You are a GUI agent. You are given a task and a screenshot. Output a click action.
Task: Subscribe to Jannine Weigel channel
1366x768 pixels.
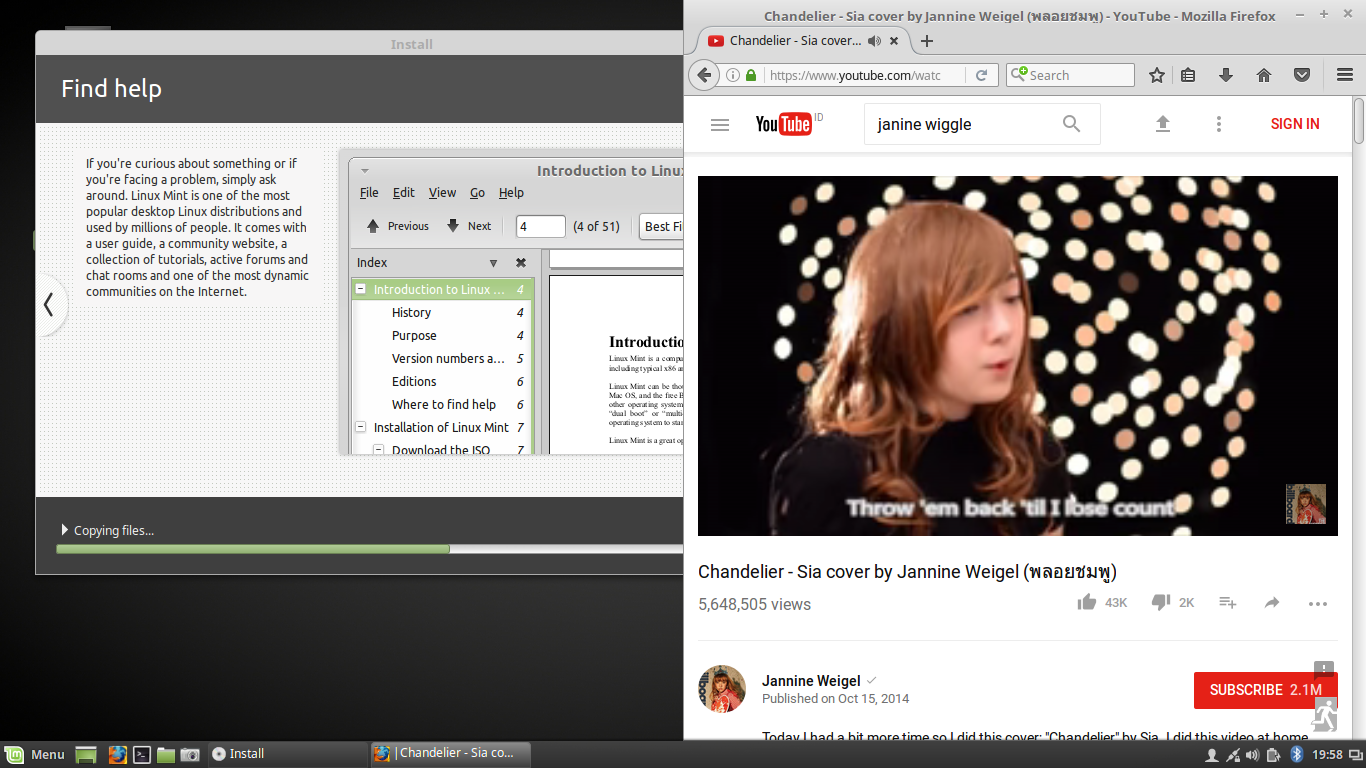tap(1266, 690)
